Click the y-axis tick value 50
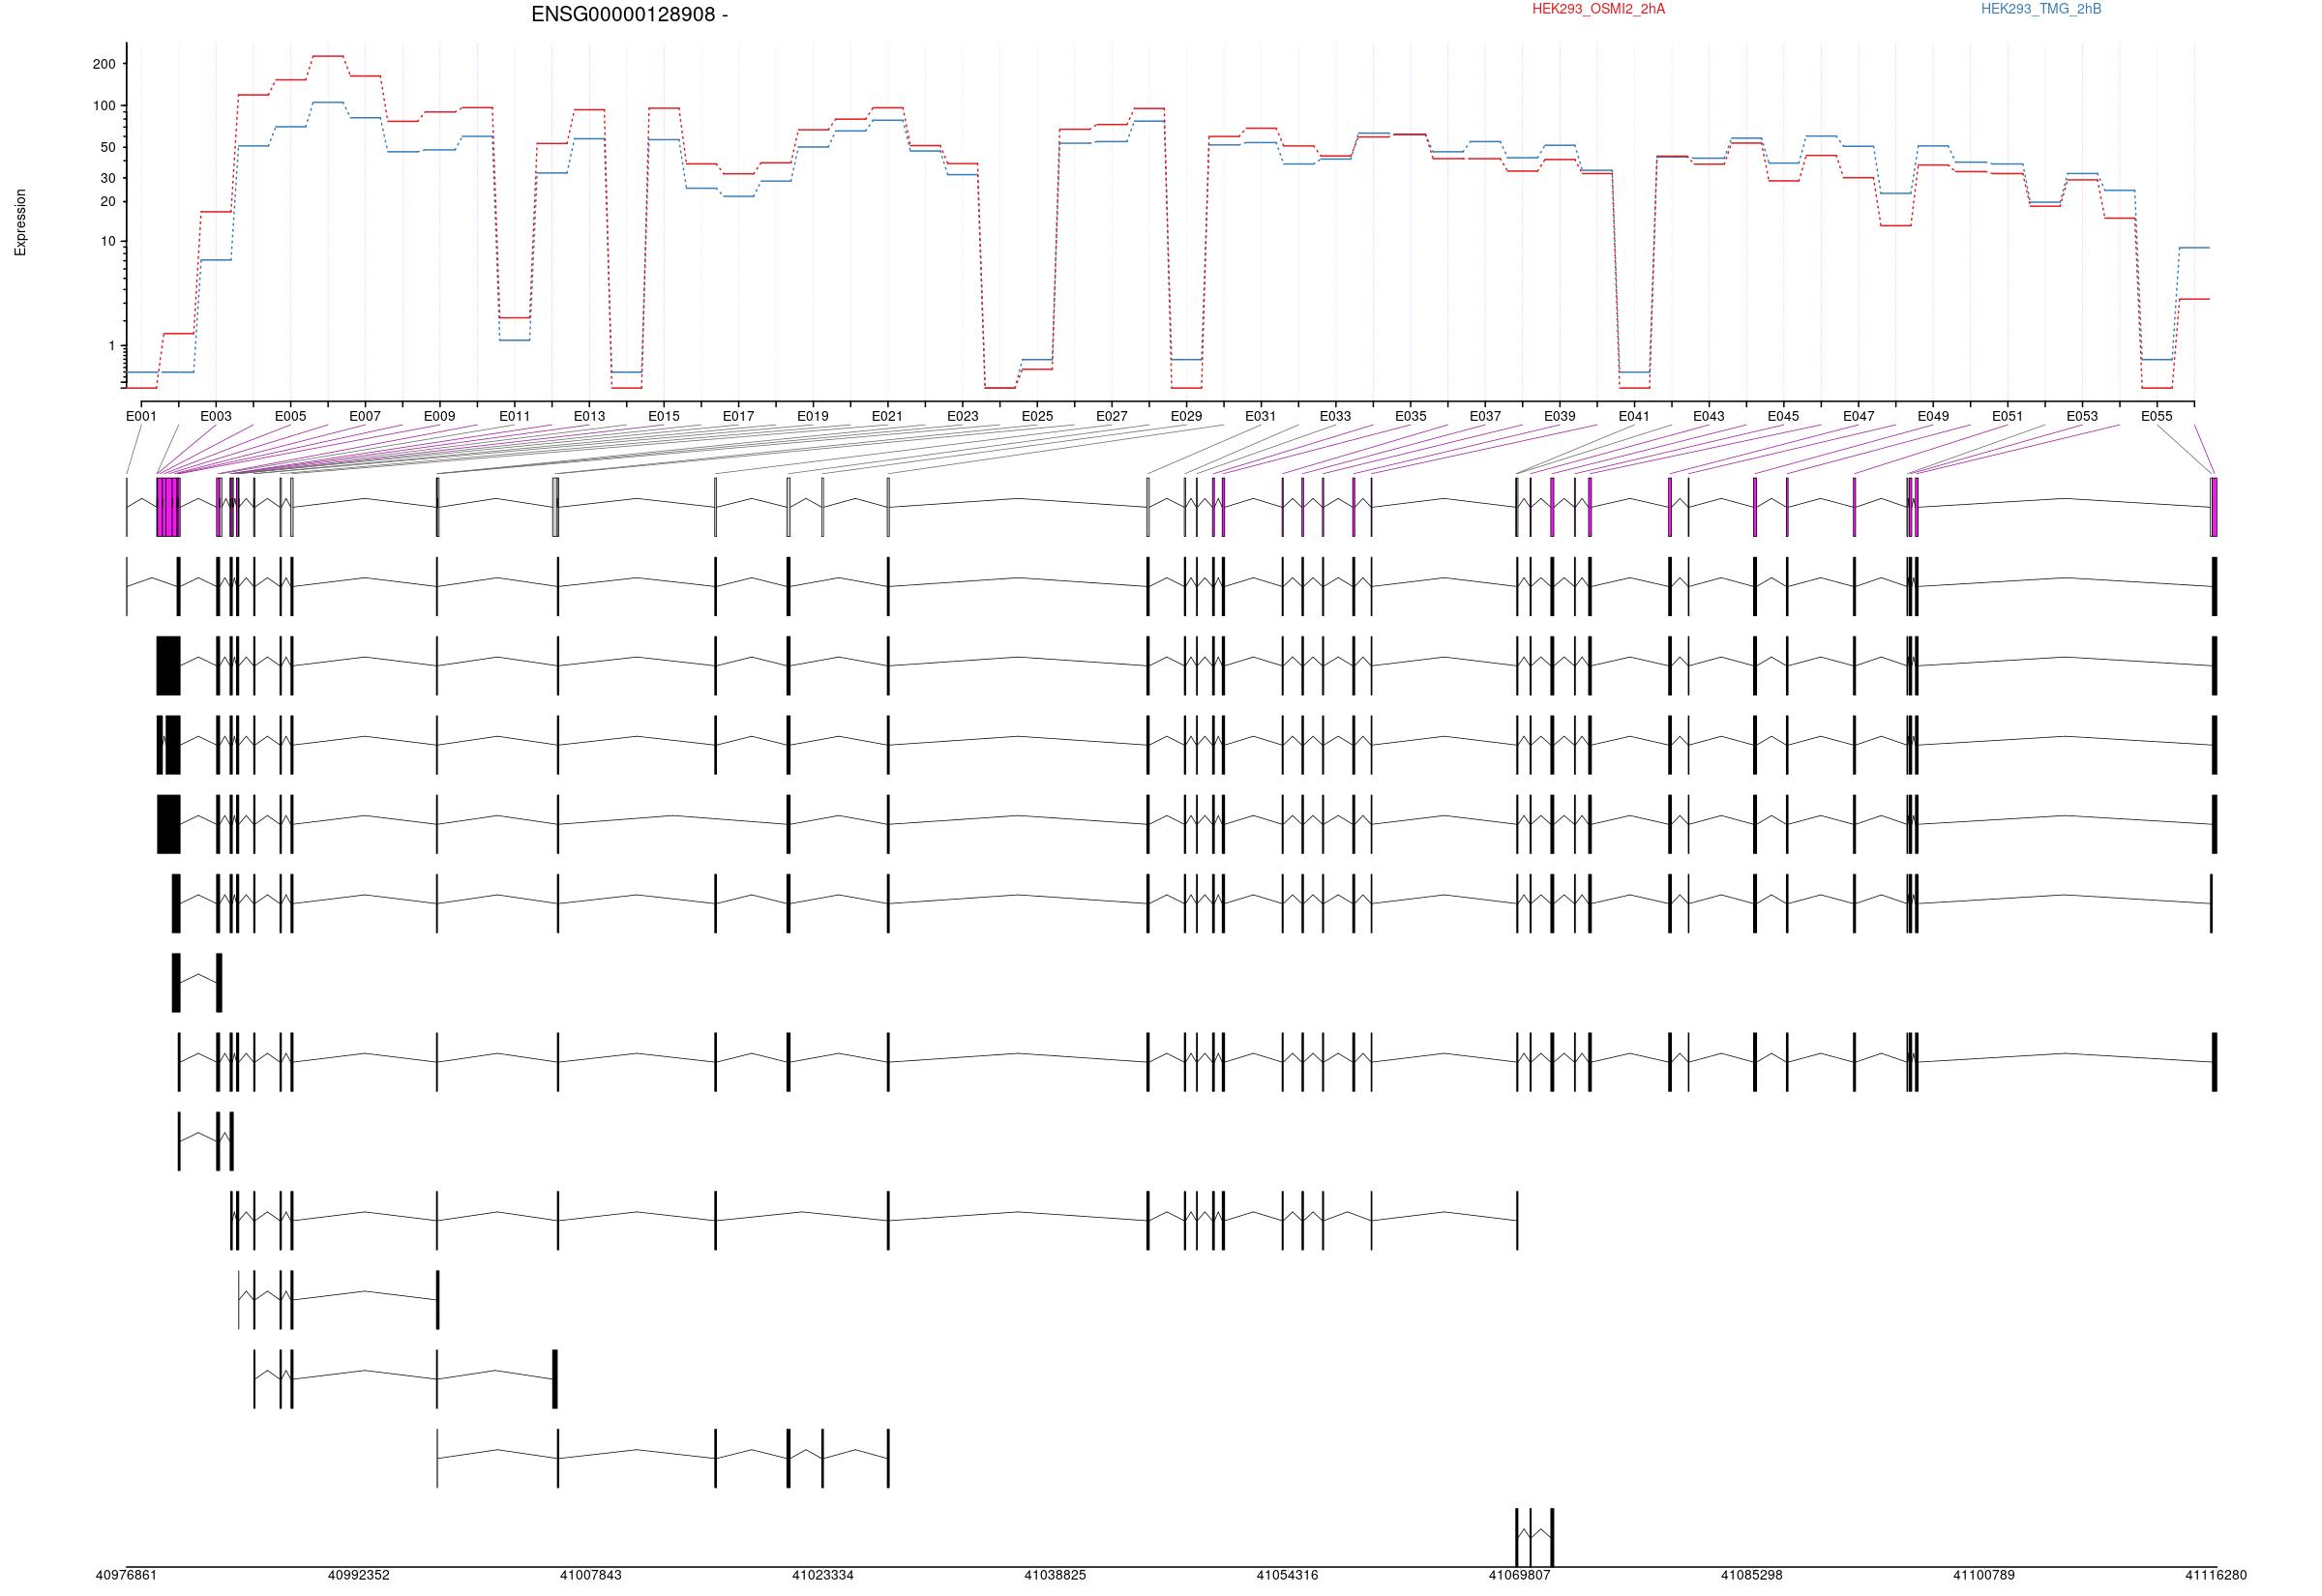This screenshot has width=2322, height=1596. tap(108, 147)
